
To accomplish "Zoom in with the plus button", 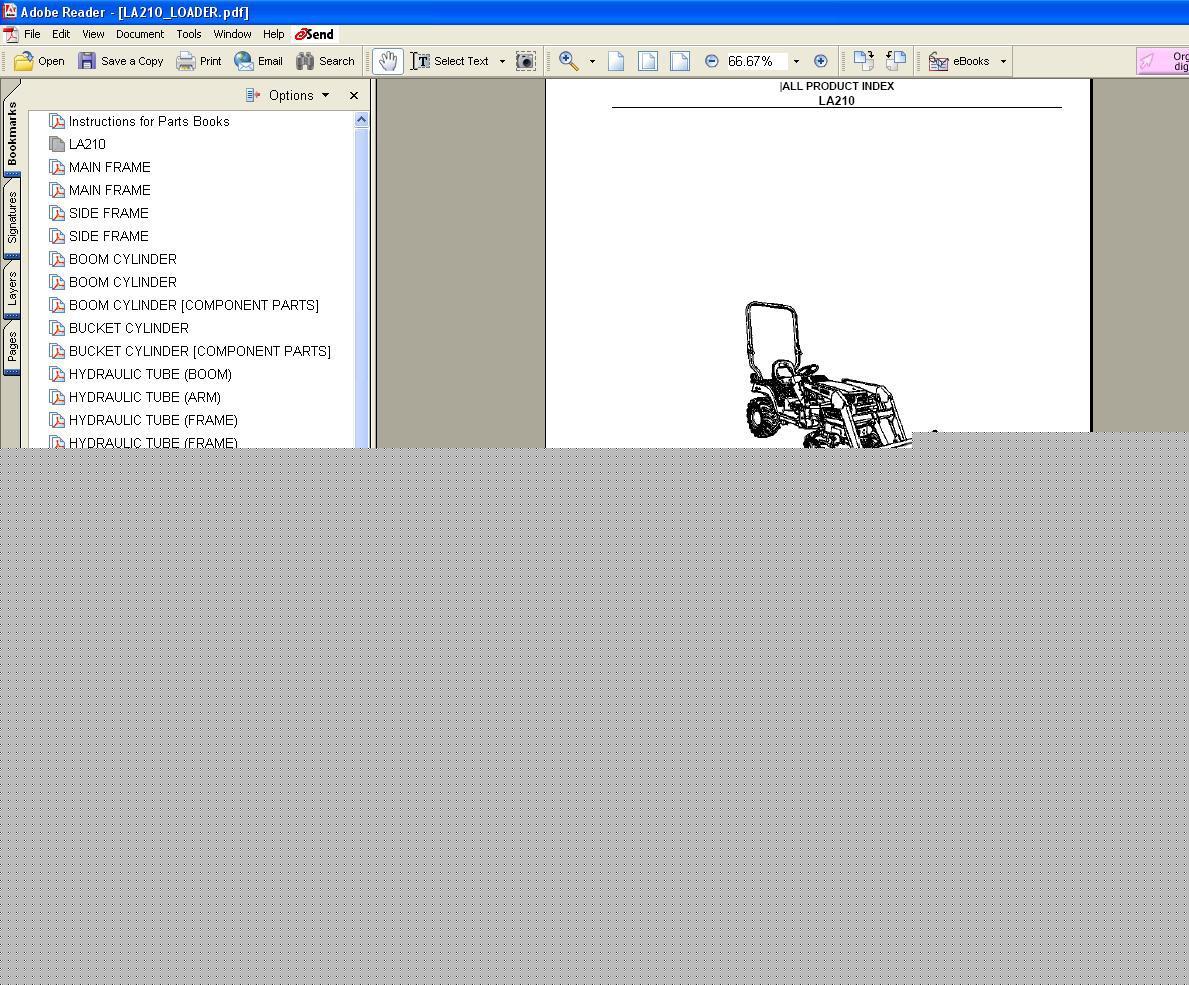I will (820, 61).
